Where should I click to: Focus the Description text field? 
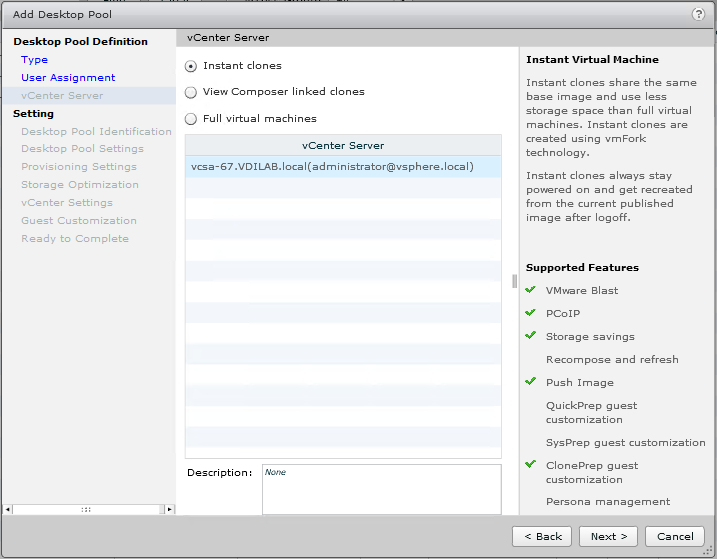pos(381,489)
